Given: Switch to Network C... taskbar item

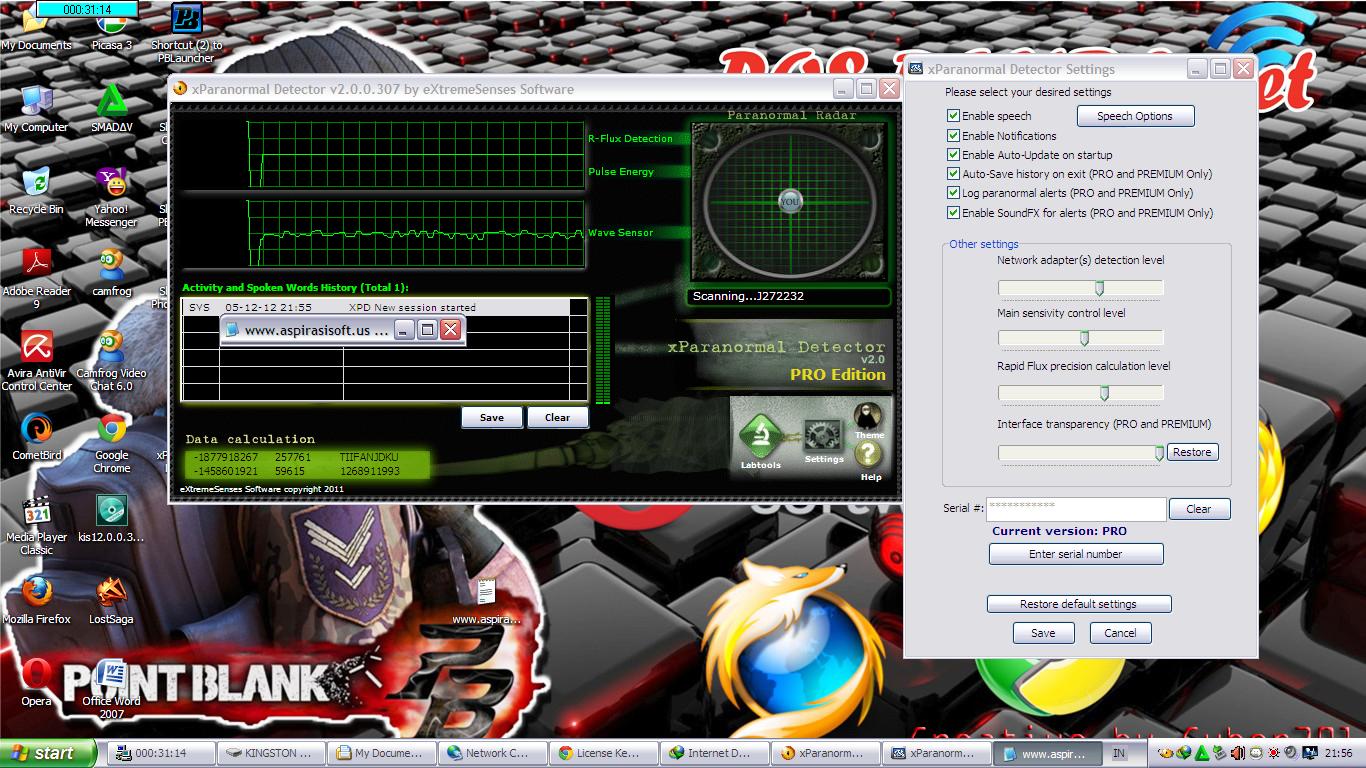Looking at the screenshot, I should [x=493, y=753].
